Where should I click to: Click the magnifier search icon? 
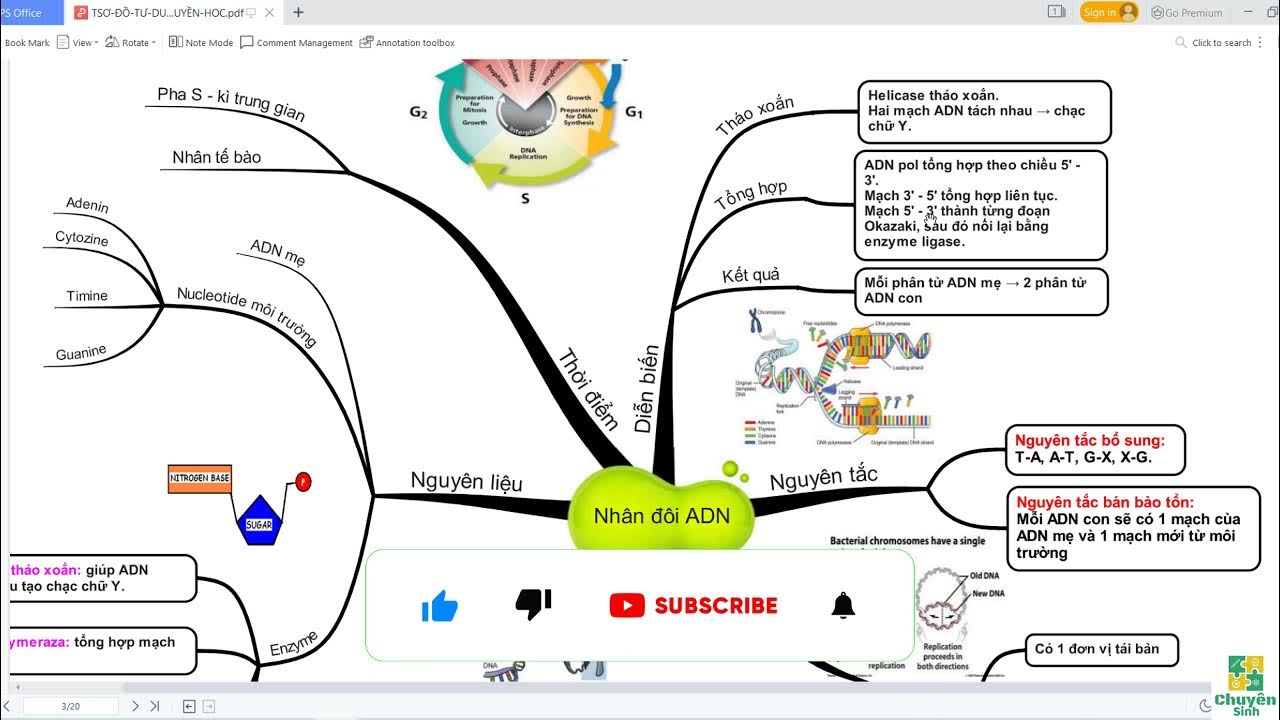click(1181, 43)
